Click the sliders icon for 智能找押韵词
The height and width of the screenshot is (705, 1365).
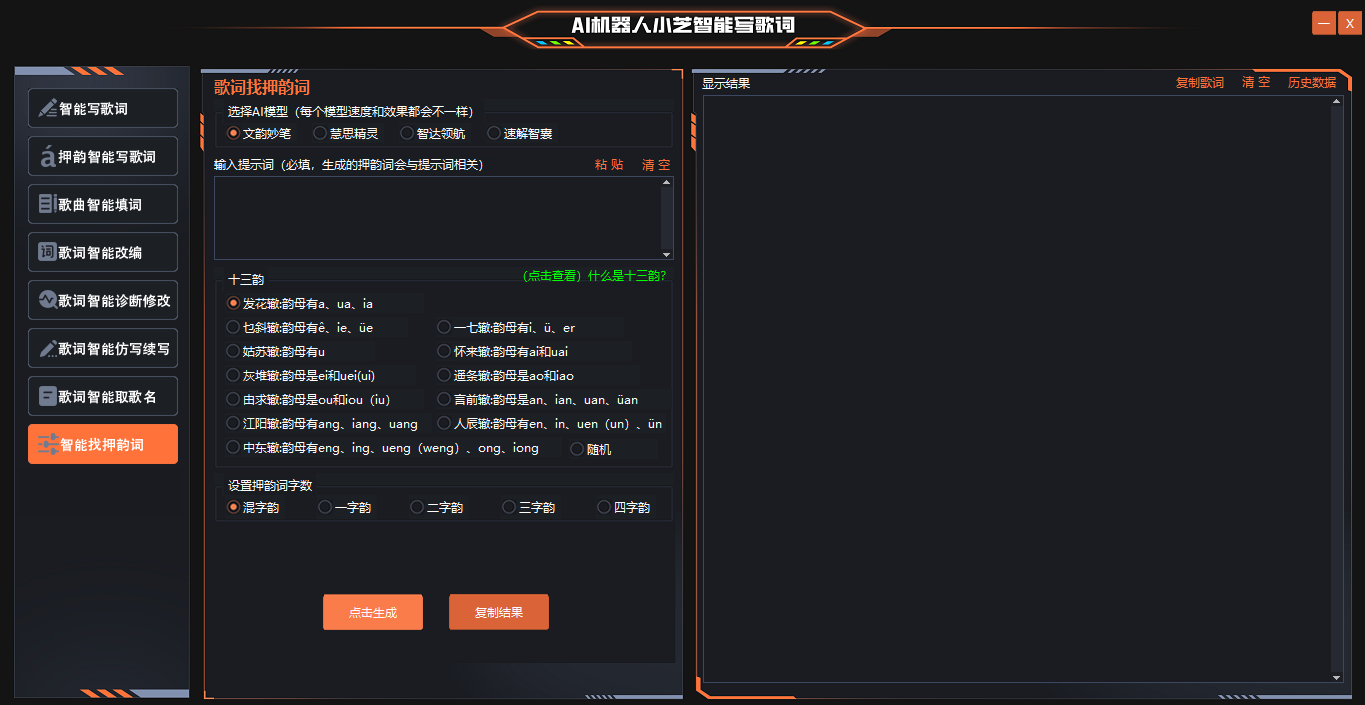[47, 445]
